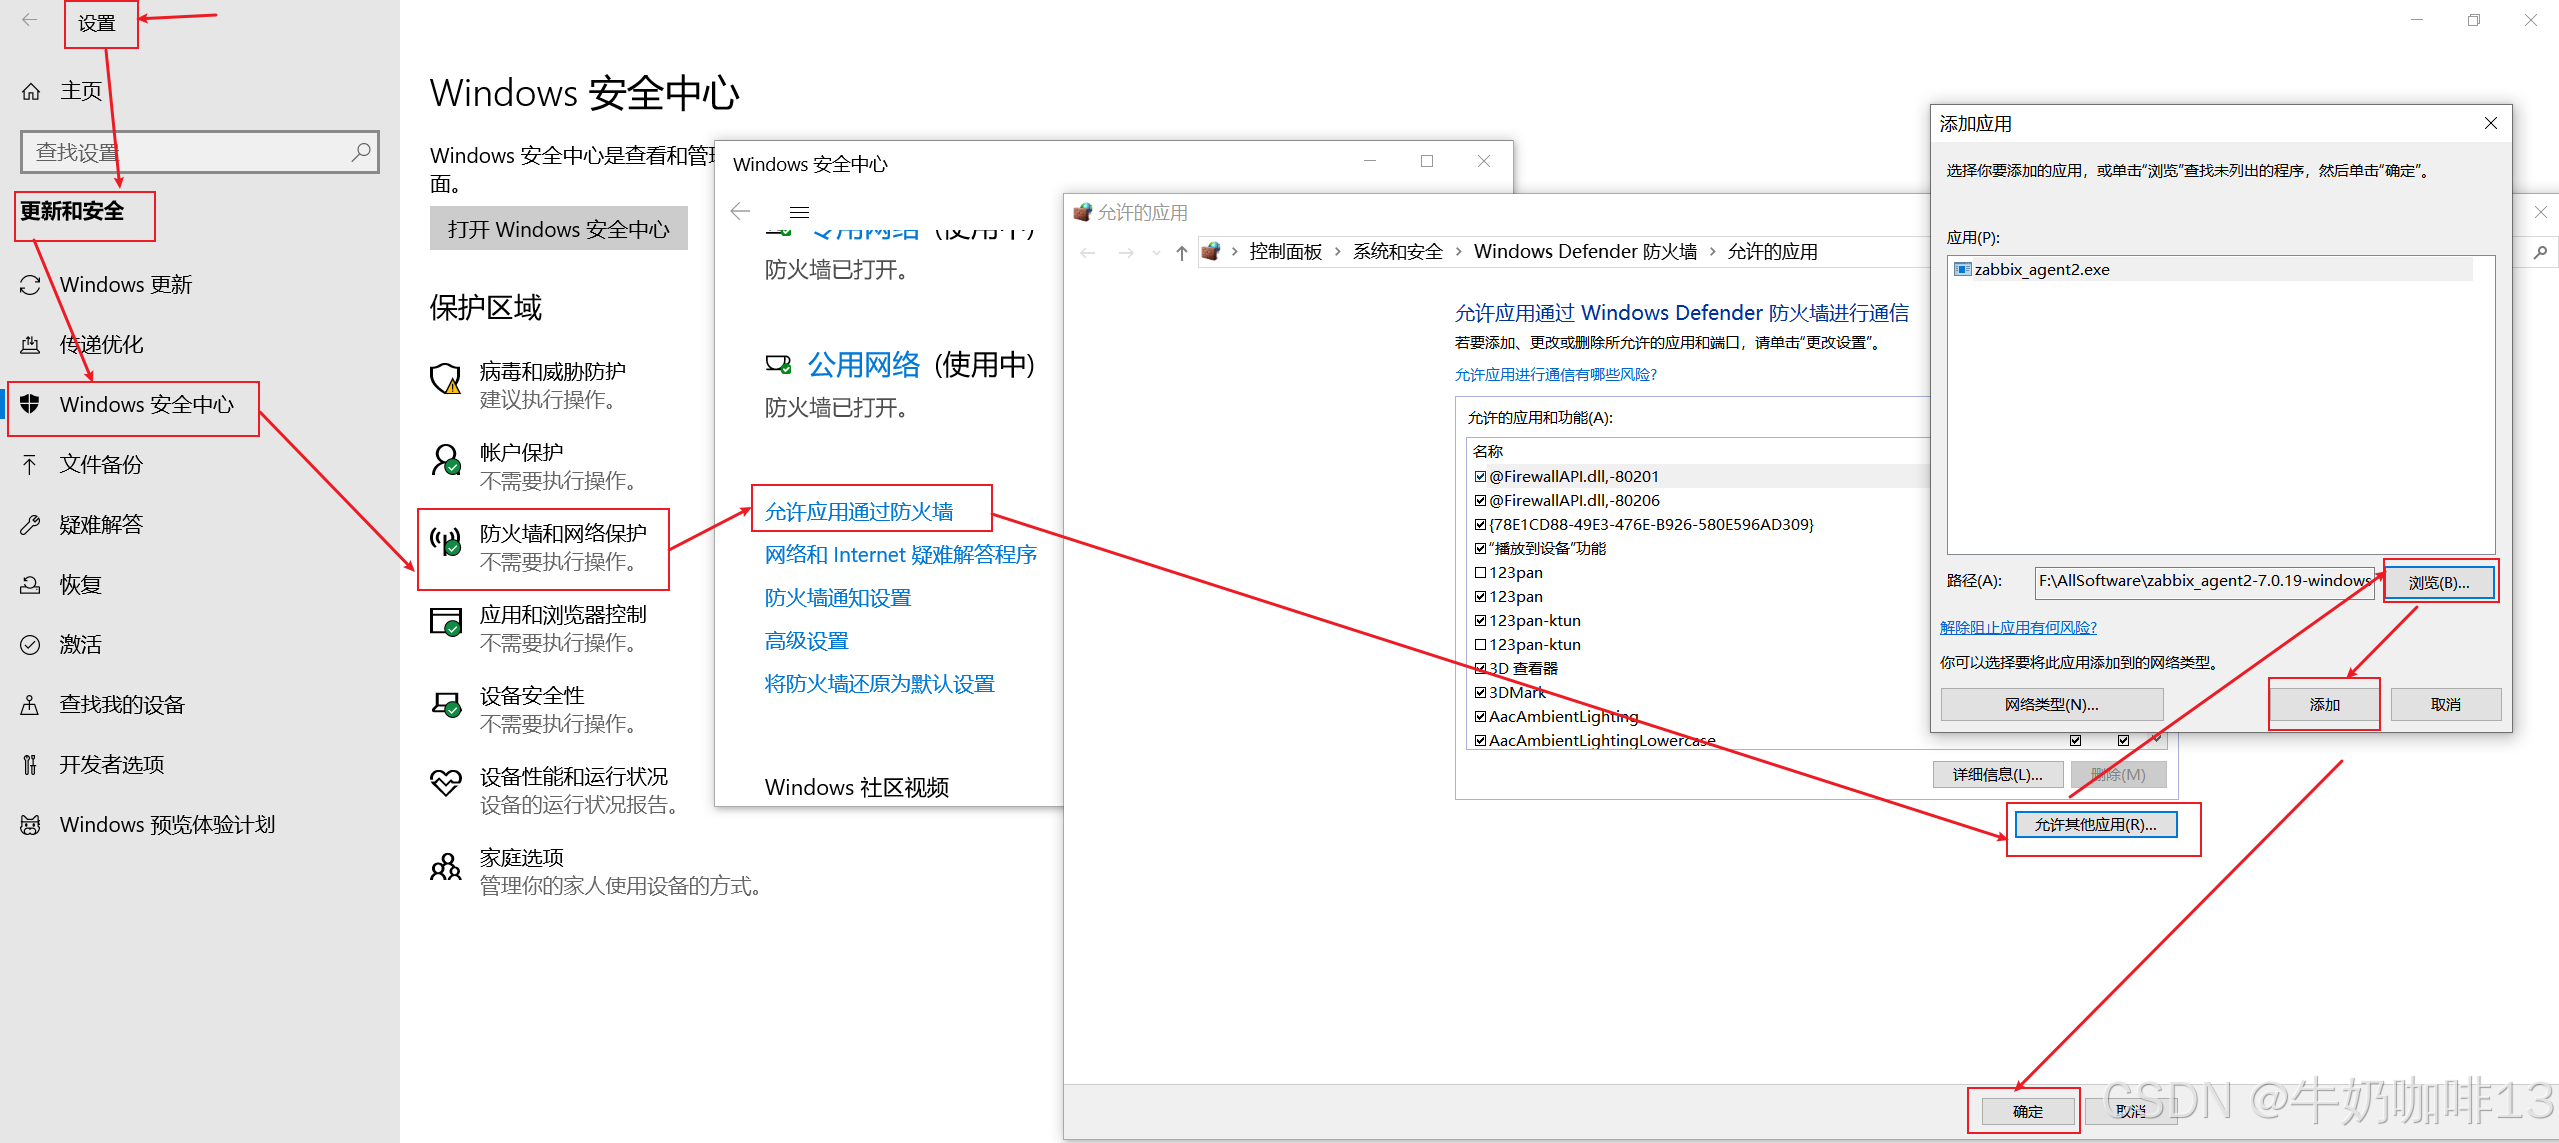
Task: Click the 帐户保护 person icon
Action: [446, 460]
